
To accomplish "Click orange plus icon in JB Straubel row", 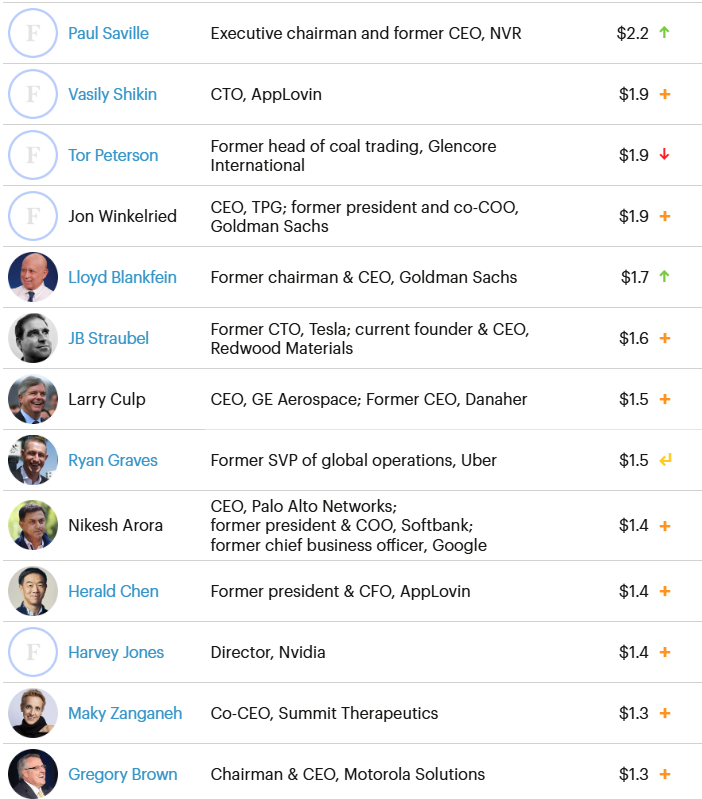I will 665,338.
